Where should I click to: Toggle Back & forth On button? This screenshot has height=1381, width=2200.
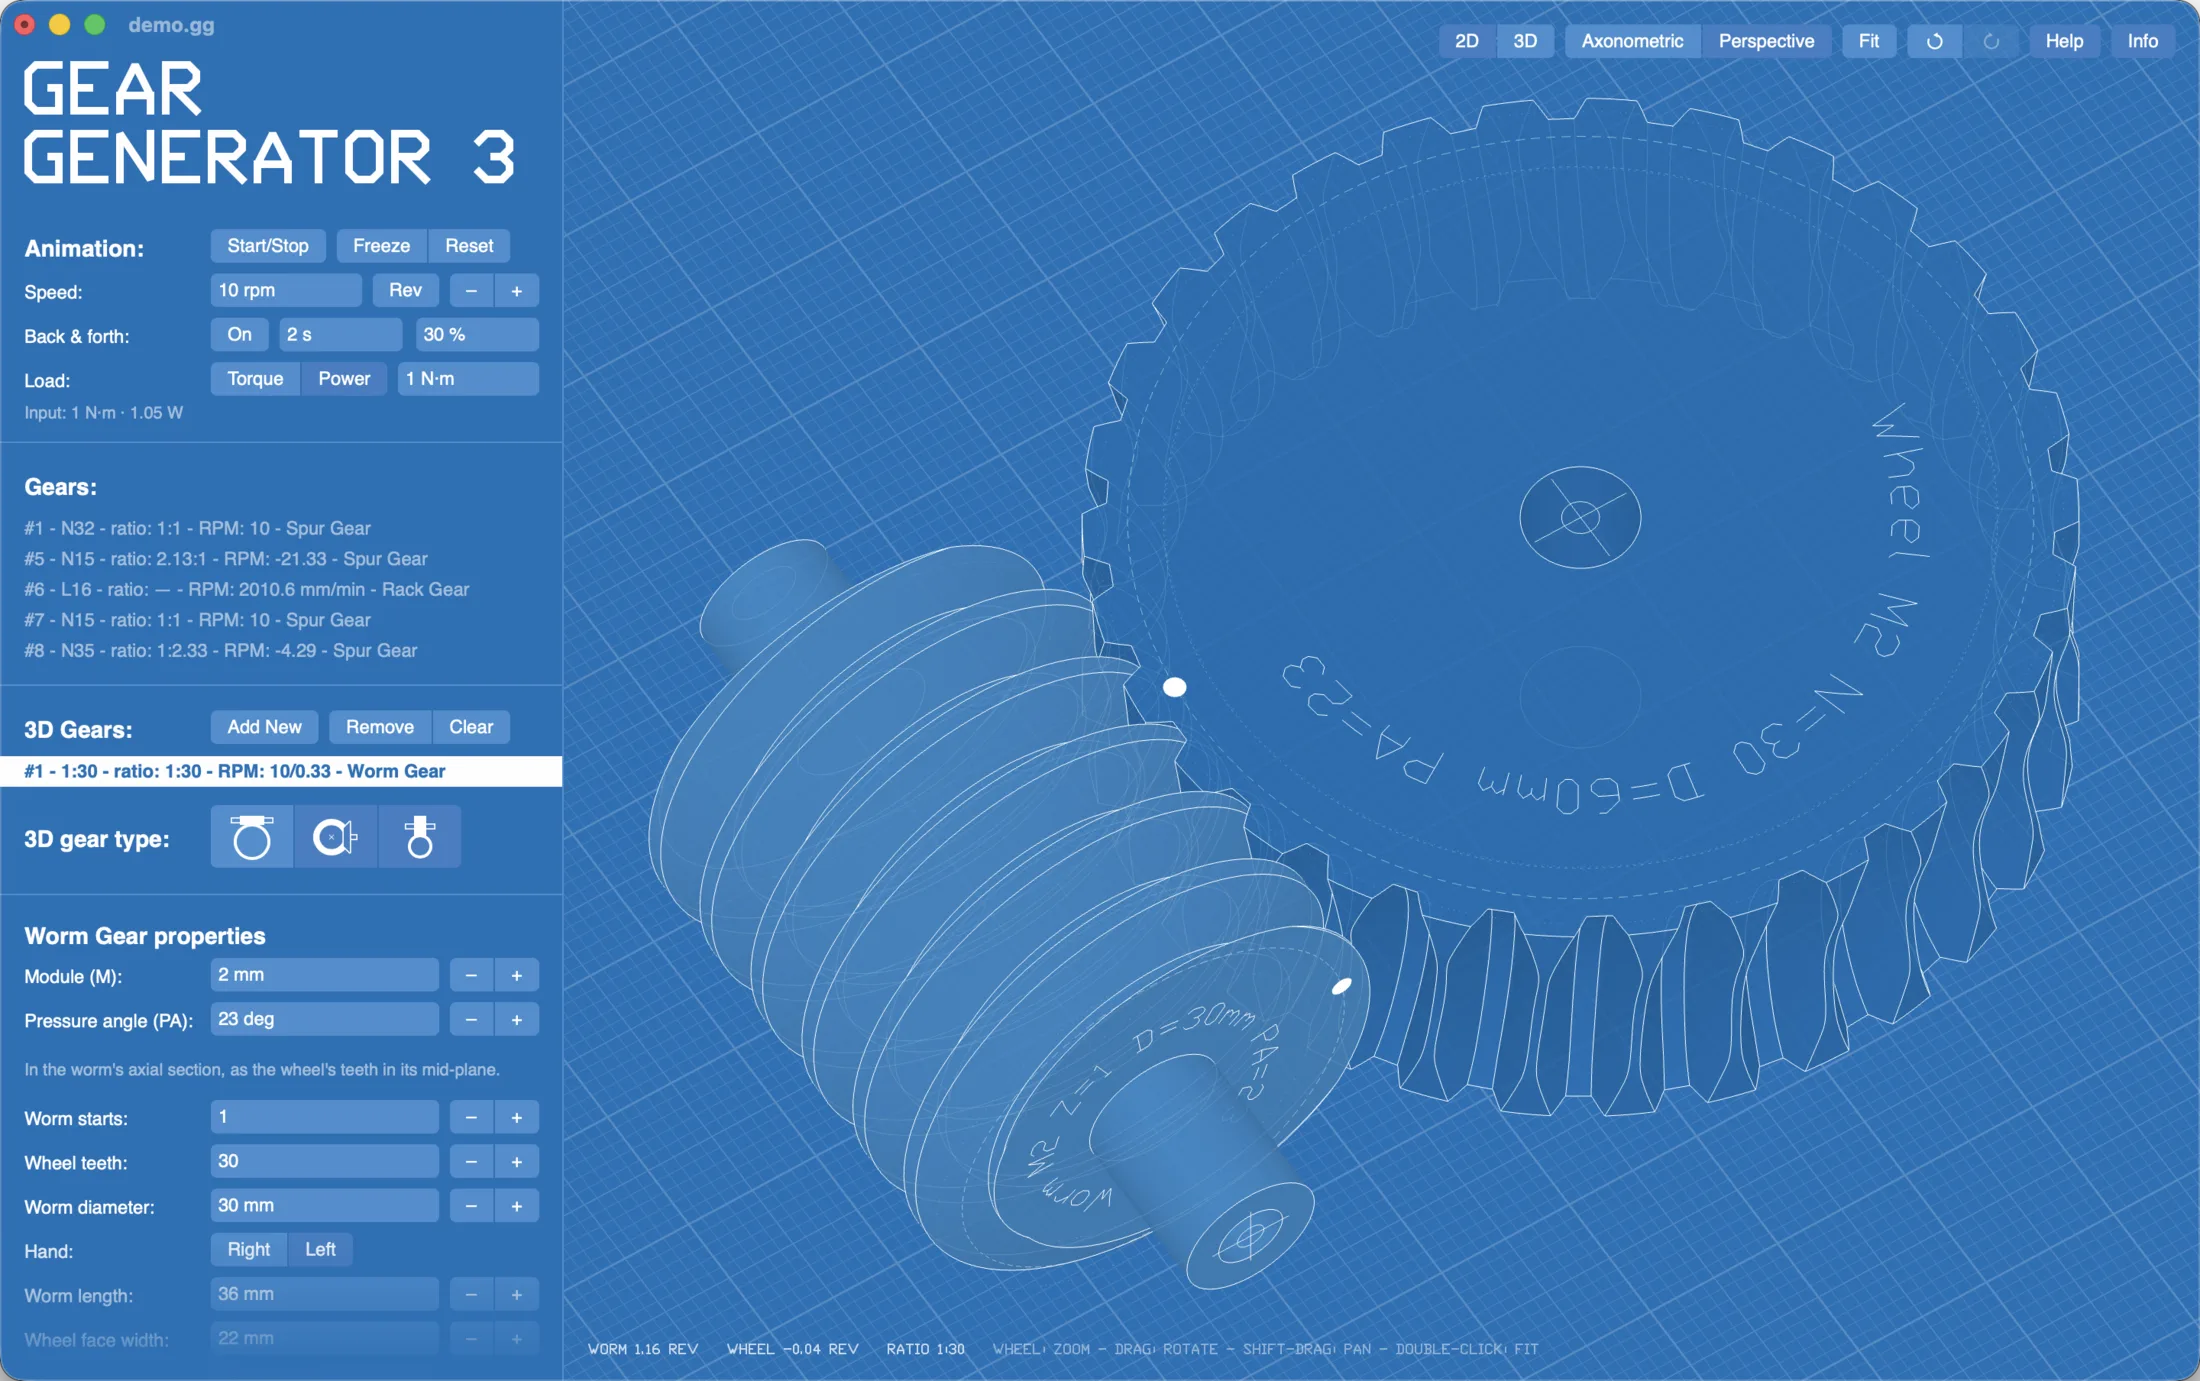(239, 335)
